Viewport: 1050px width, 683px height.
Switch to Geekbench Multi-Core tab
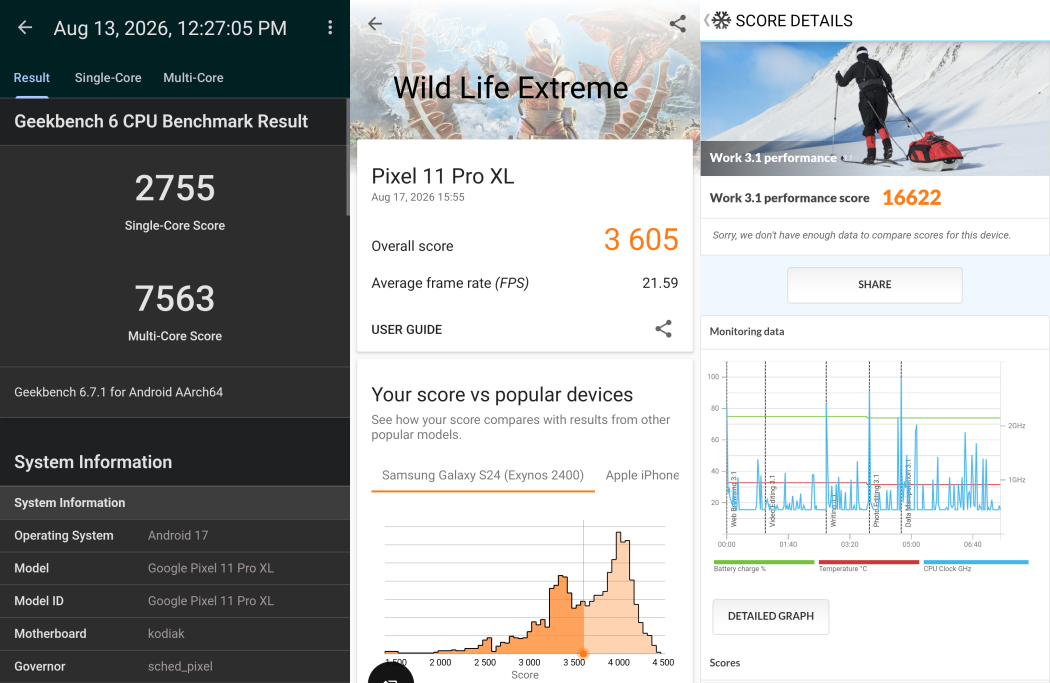[194, 78]
